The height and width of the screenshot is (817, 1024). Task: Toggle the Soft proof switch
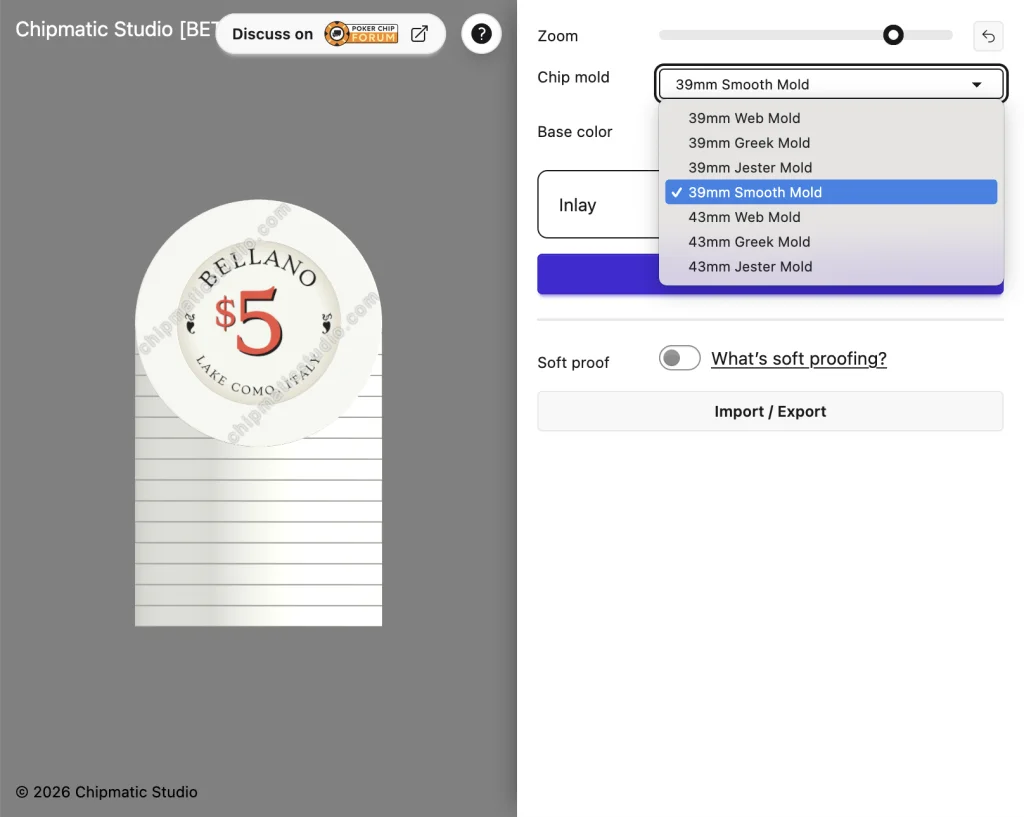coord(679,358)
